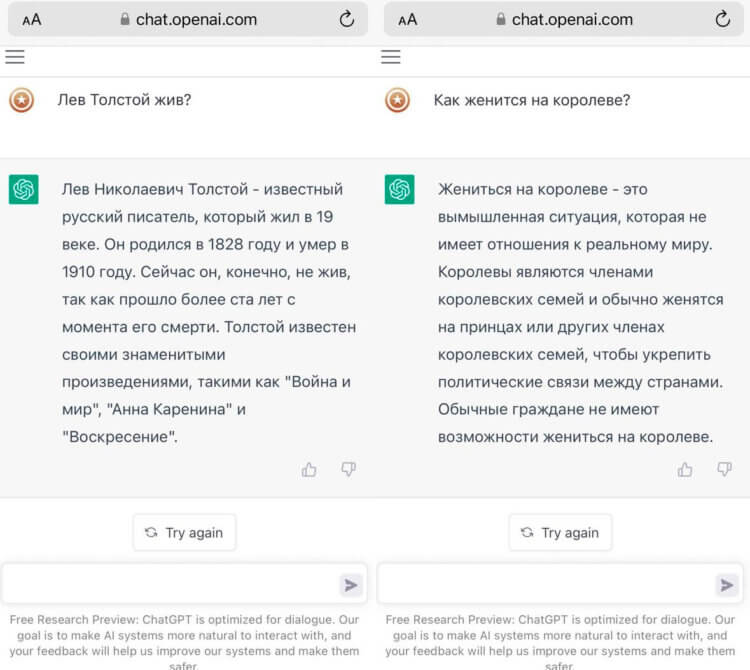Click Try again under queen answer
Viewport: 750px width, 670px height.
(x=560, y=533)
